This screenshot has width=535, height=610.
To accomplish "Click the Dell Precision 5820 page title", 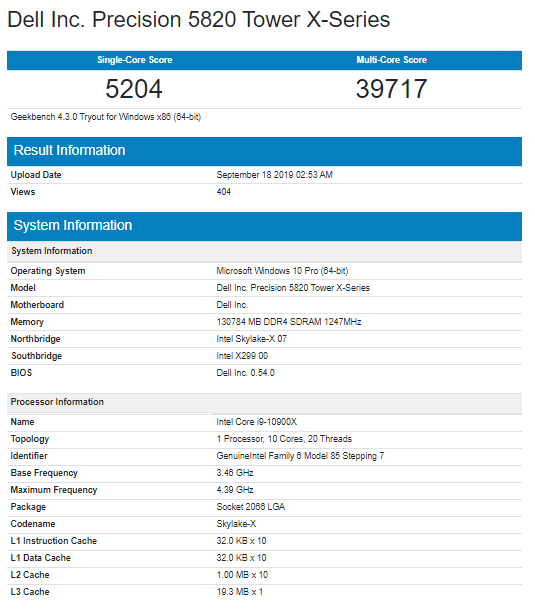I will [198, 19].
